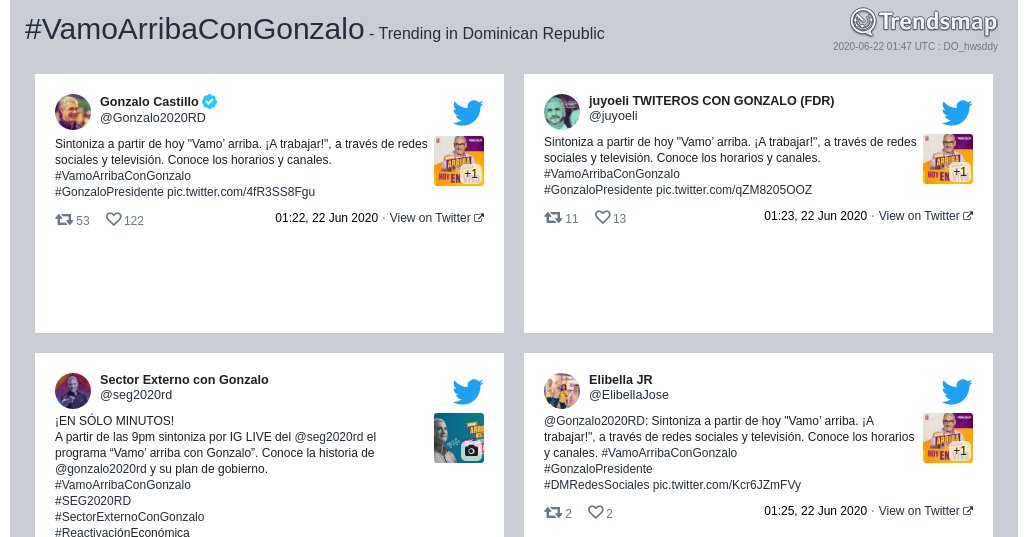This screenshot has height=537, width=1028.
Task: Click juyoeli TWITEROS CON GONZALO (FDR) name
Action: click(711, 100)
